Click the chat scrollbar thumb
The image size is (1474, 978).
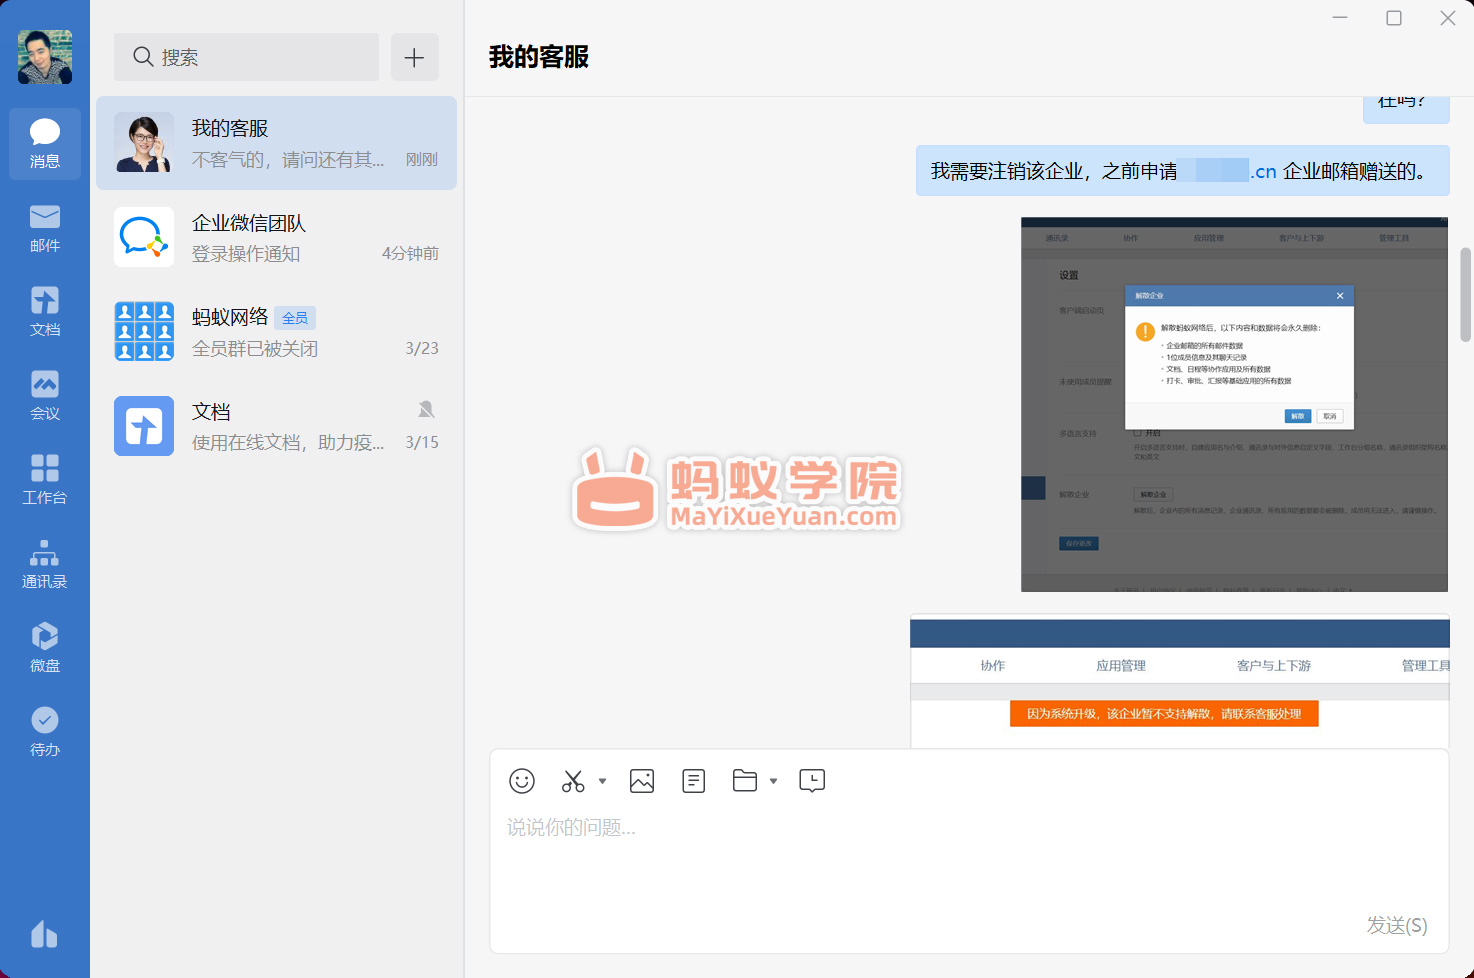click(1466, 295)
